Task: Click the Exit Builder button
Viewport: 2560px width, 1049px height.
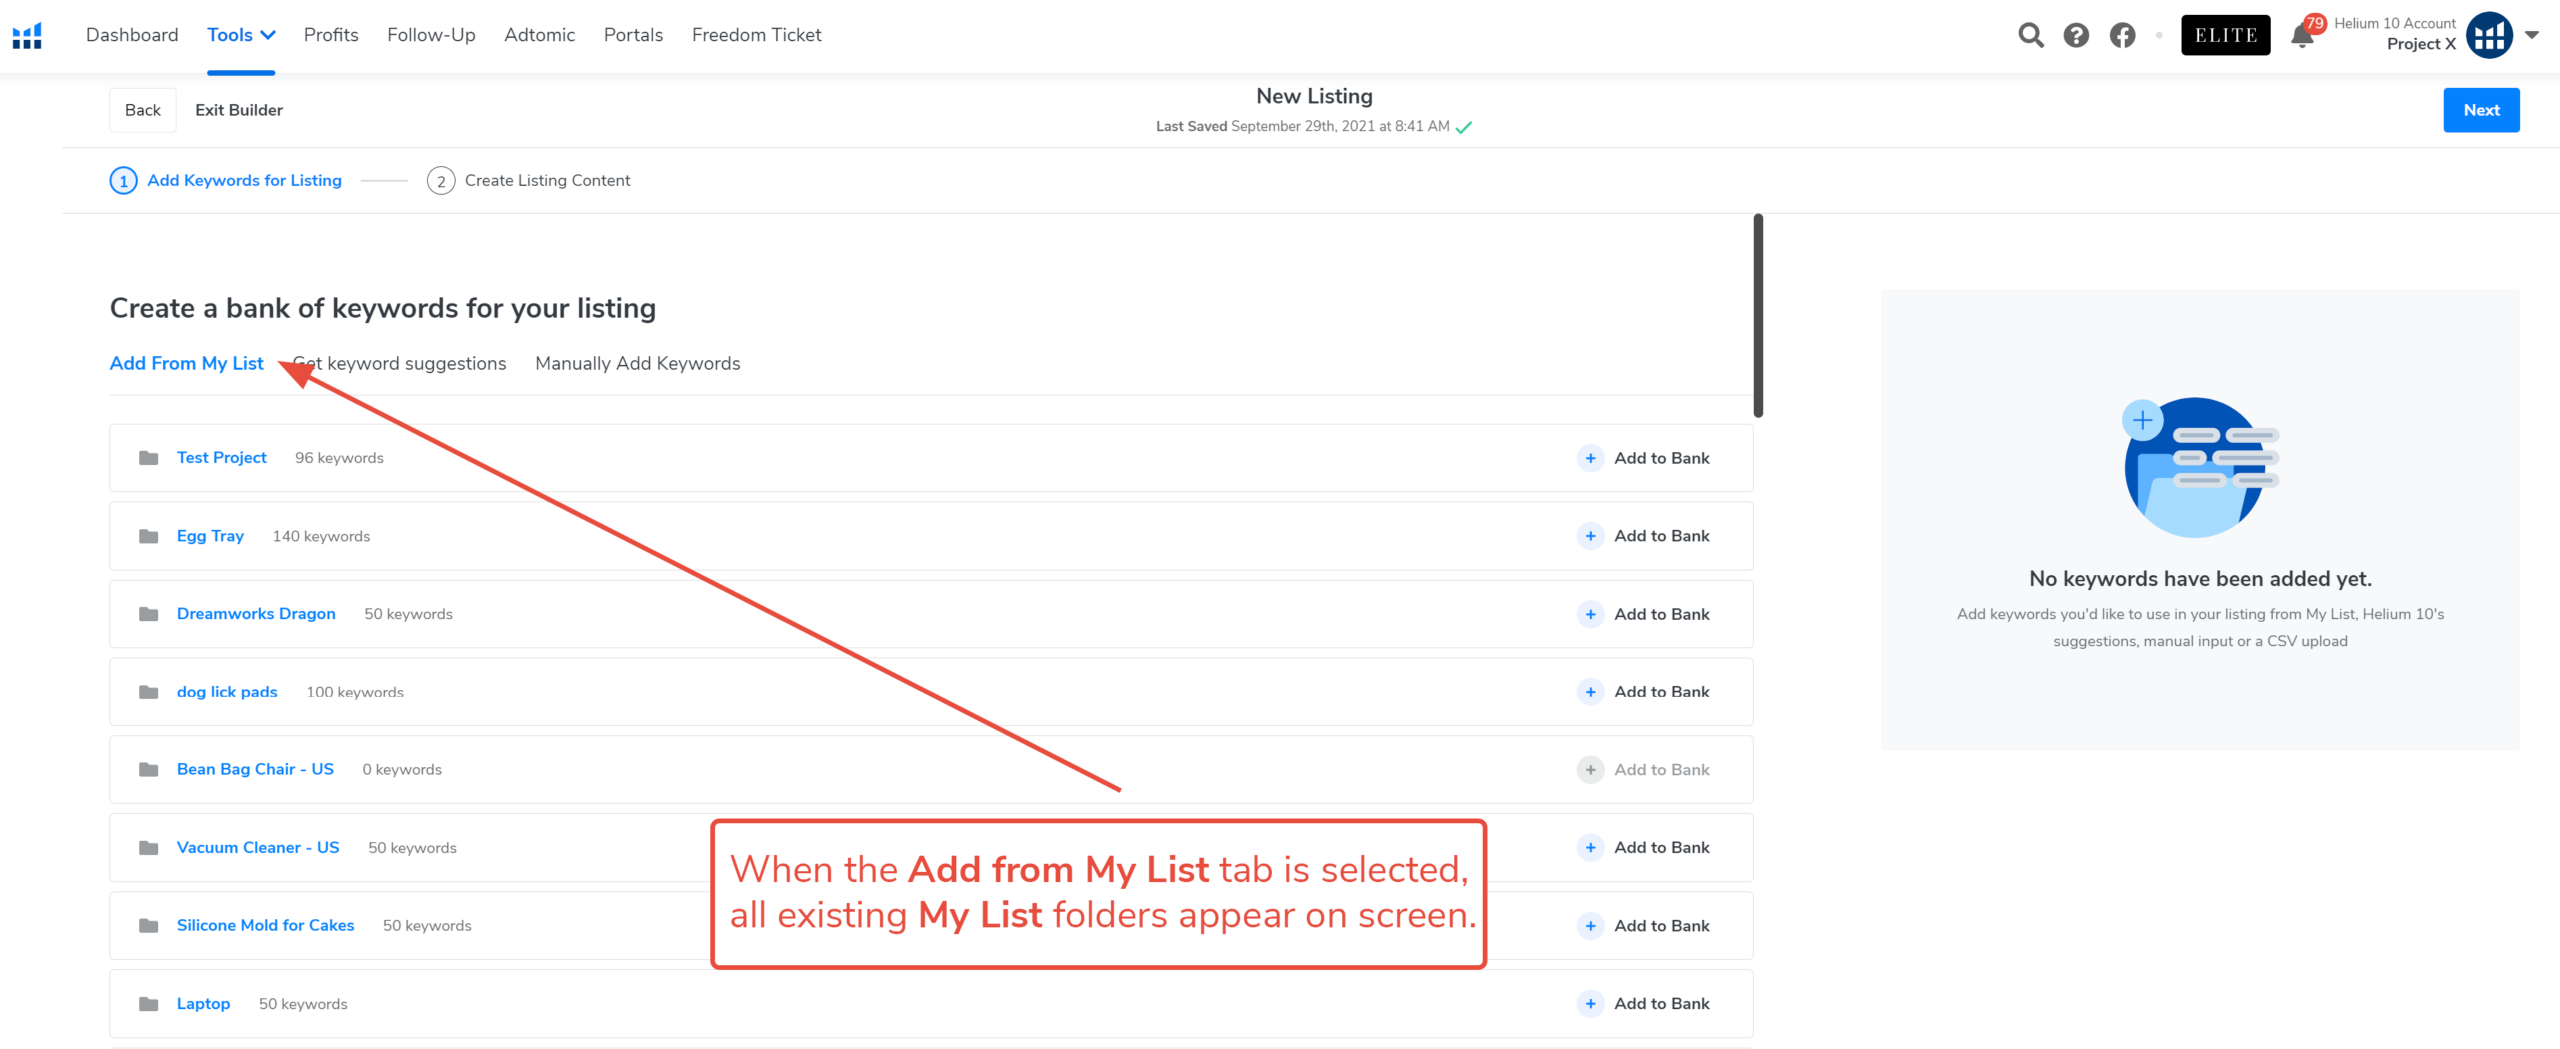Action: [239, 110]
